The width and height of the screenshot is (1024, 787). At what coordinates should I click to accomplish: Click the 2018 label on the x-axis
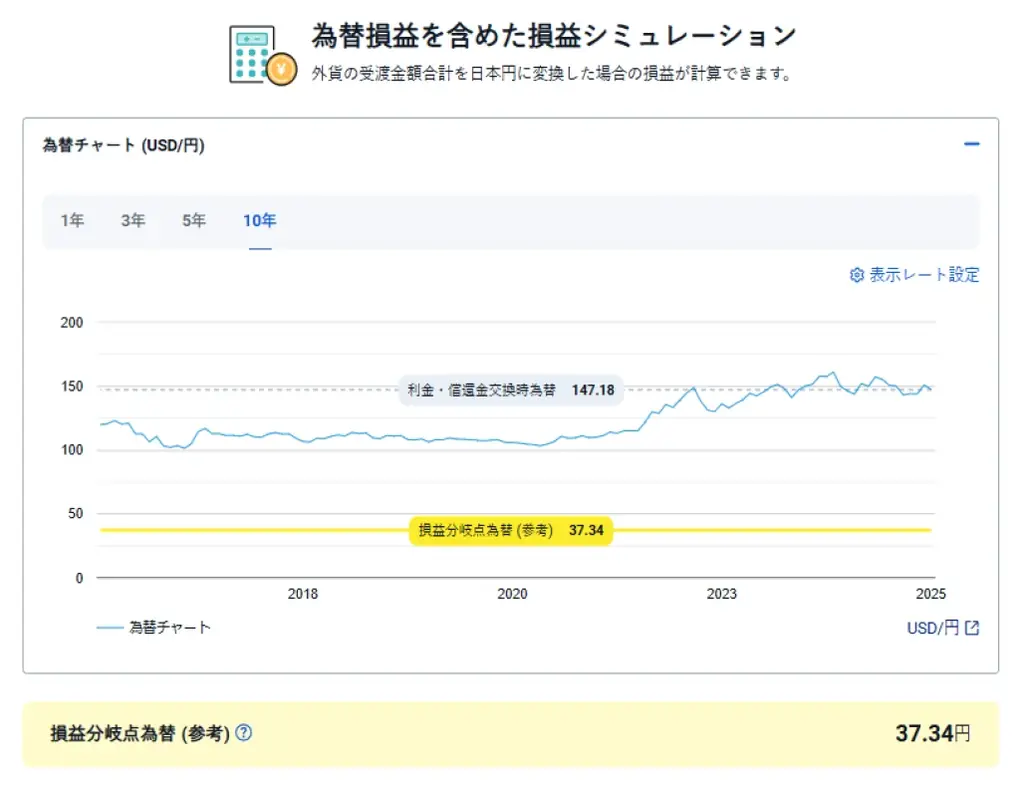click(x=302, y=594)
